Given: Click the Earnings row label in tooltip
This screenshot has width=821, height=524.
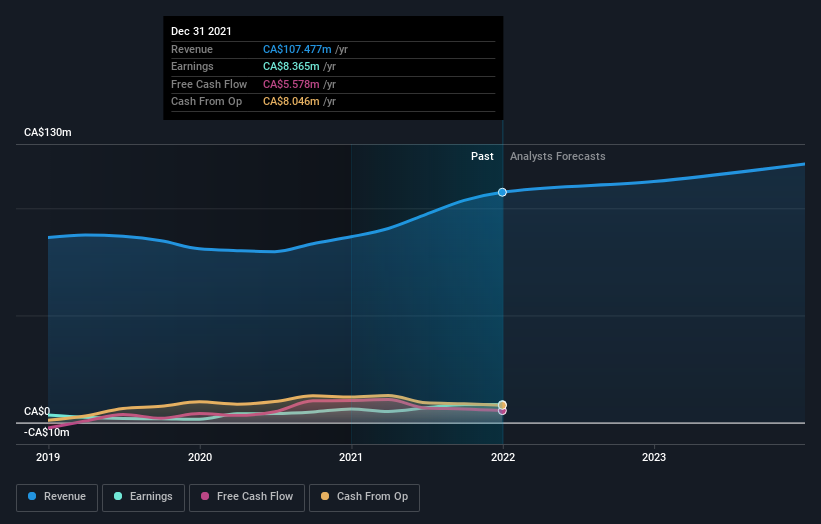Looking at the screenshot, I should point(192,66).
